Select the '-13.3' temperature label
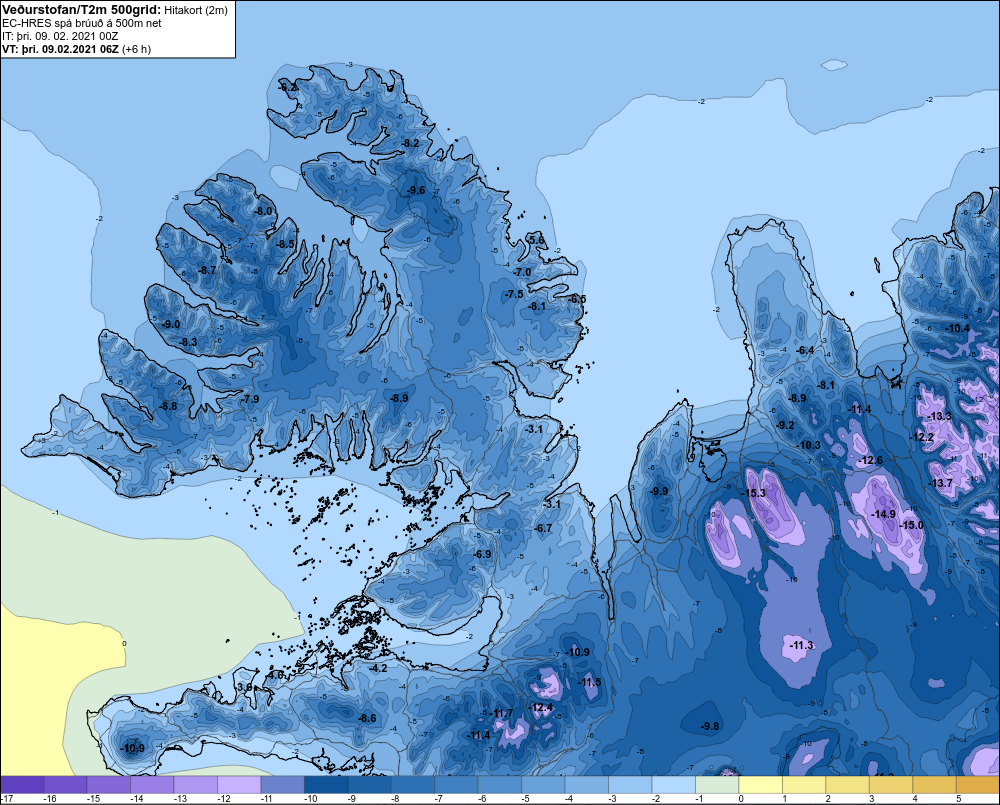This screenshot has height=805, width=1000. click(x=939, y=416)
